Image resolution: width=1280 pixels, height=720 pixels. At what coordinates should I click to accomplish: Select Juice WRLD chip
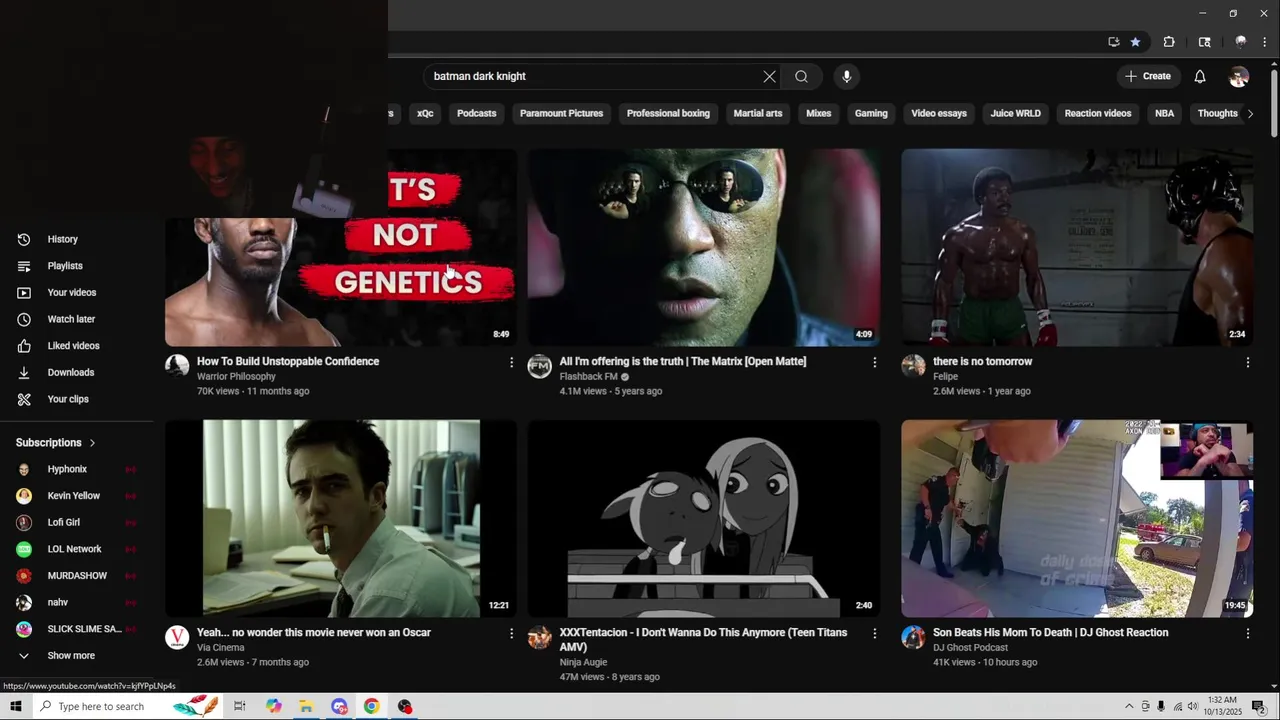click(x=1016, y=114)
